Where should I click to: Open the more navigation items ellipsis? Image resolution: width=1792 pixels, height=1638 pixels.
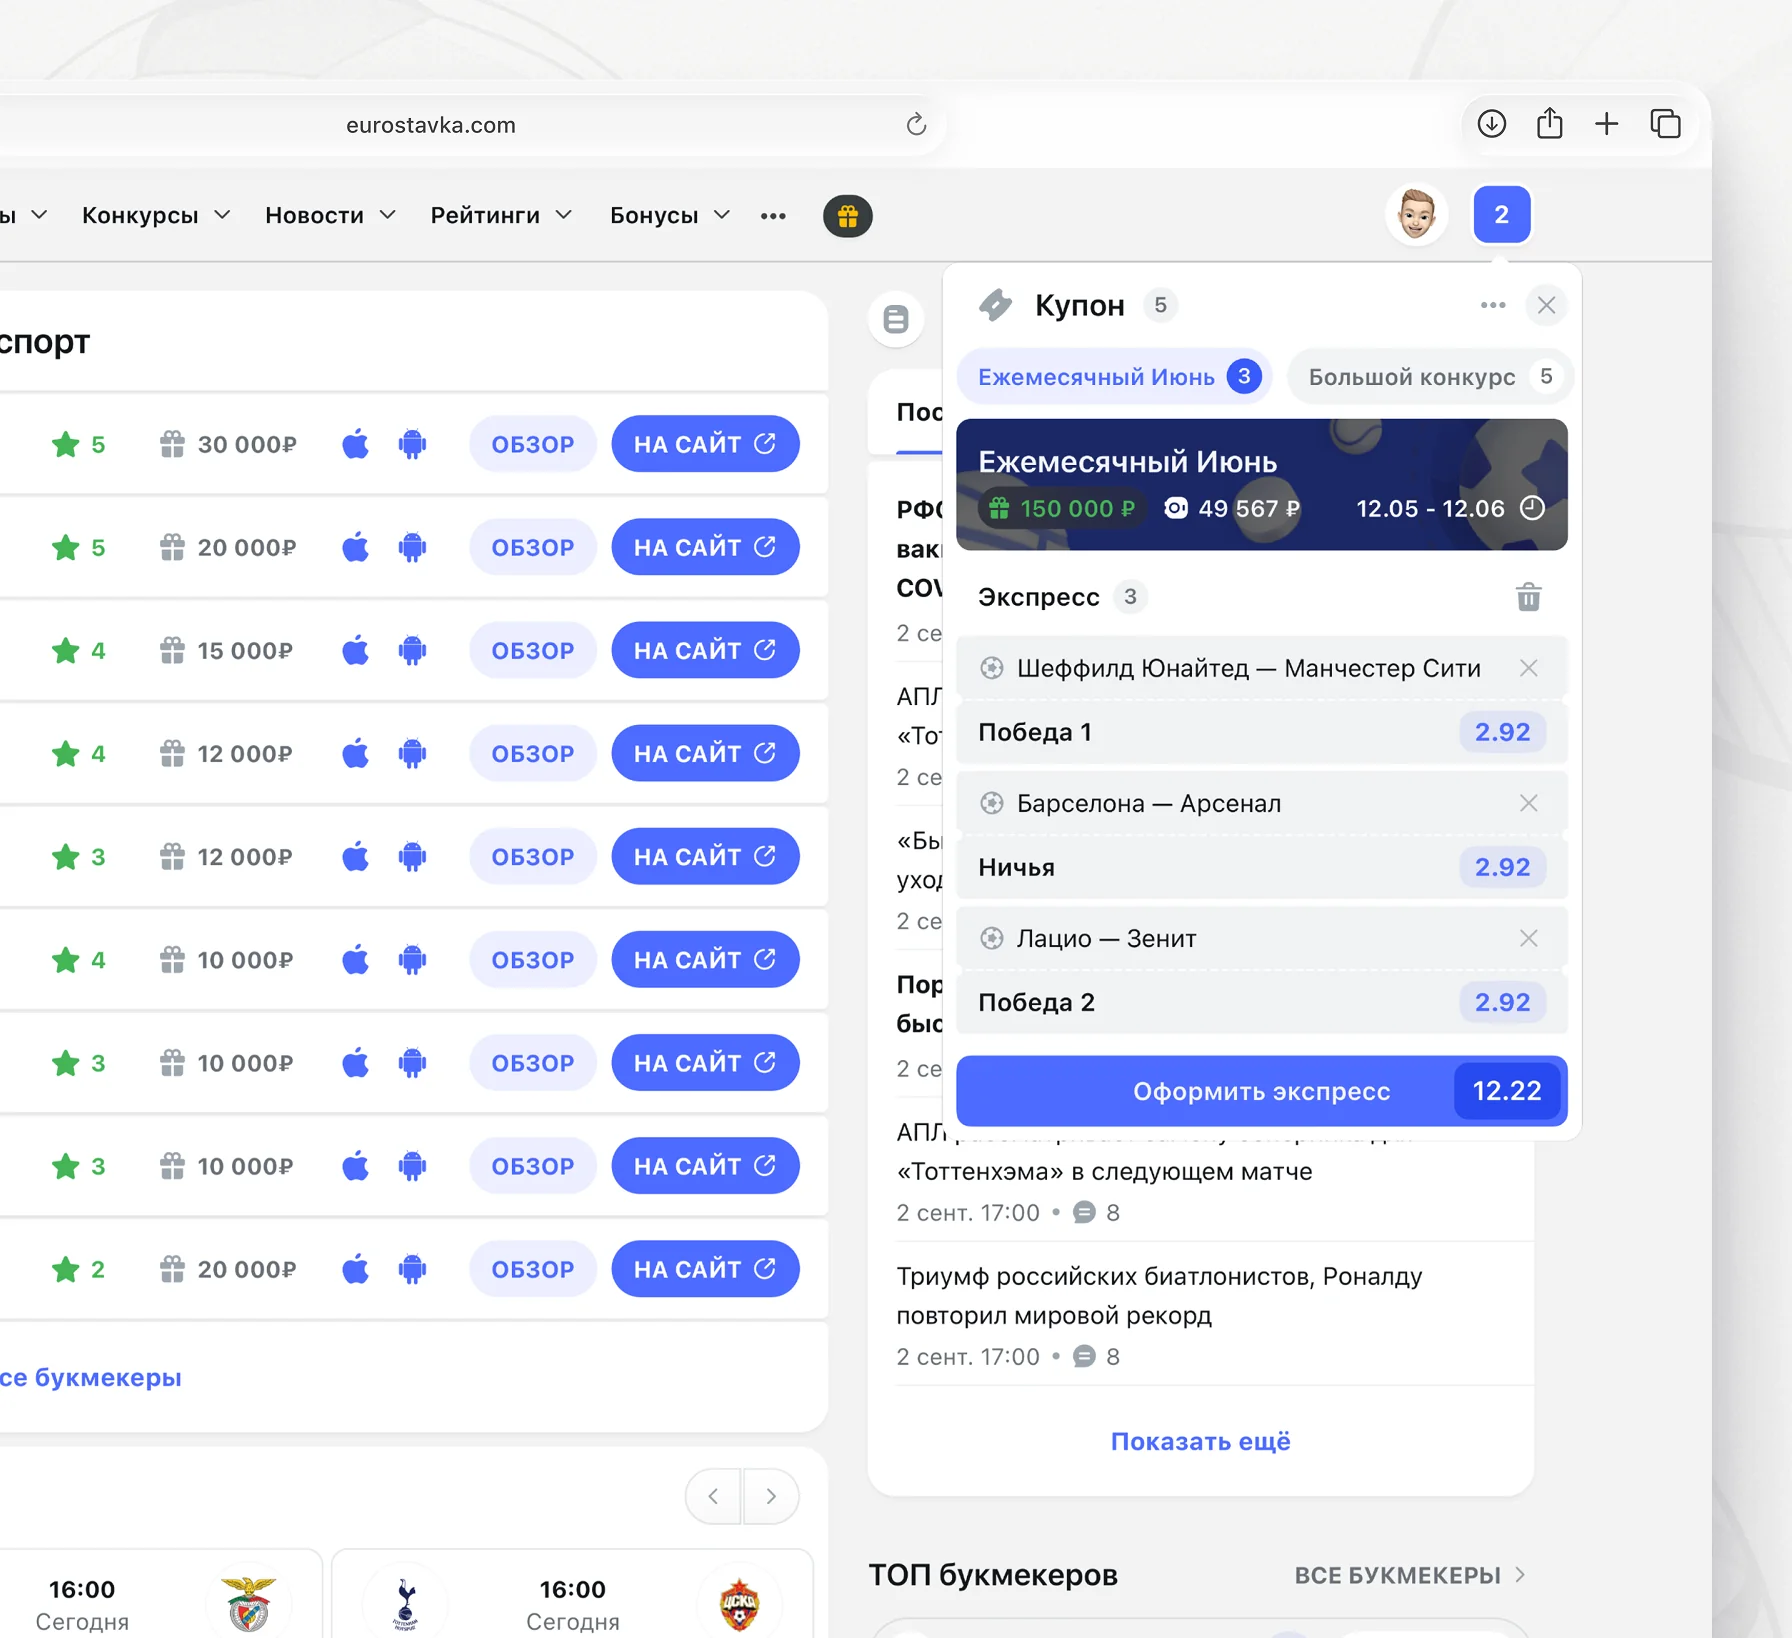[773, 216]
